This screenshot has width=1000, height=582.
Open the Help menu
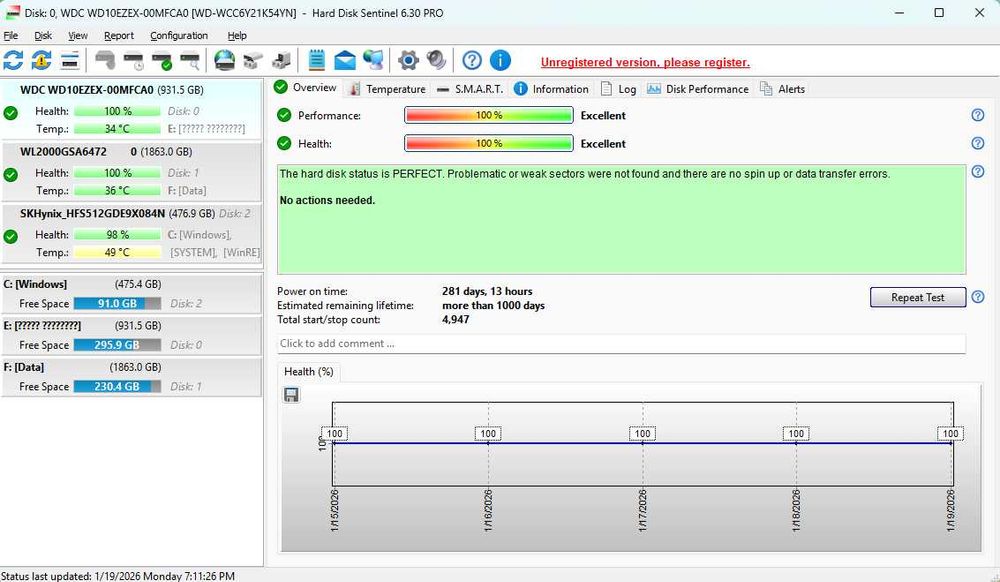coord(237,36)
